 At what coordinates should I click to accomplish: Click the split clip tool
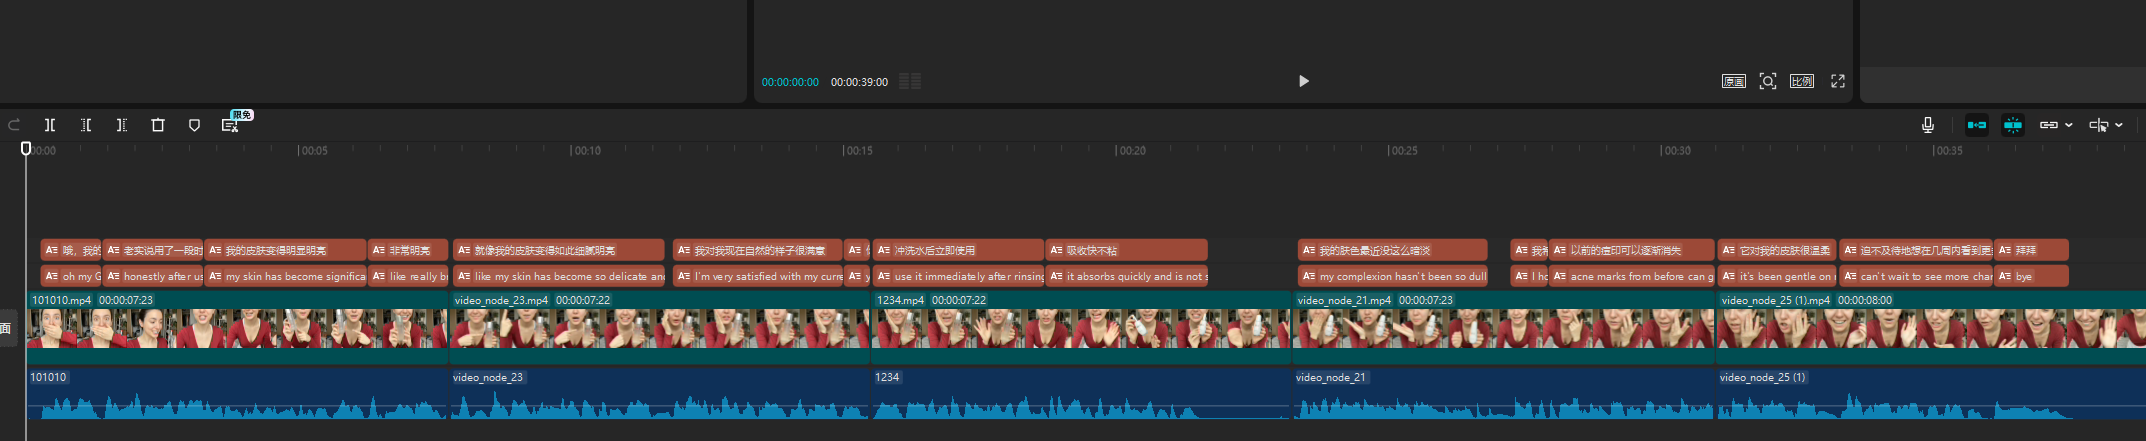(50, 125)
